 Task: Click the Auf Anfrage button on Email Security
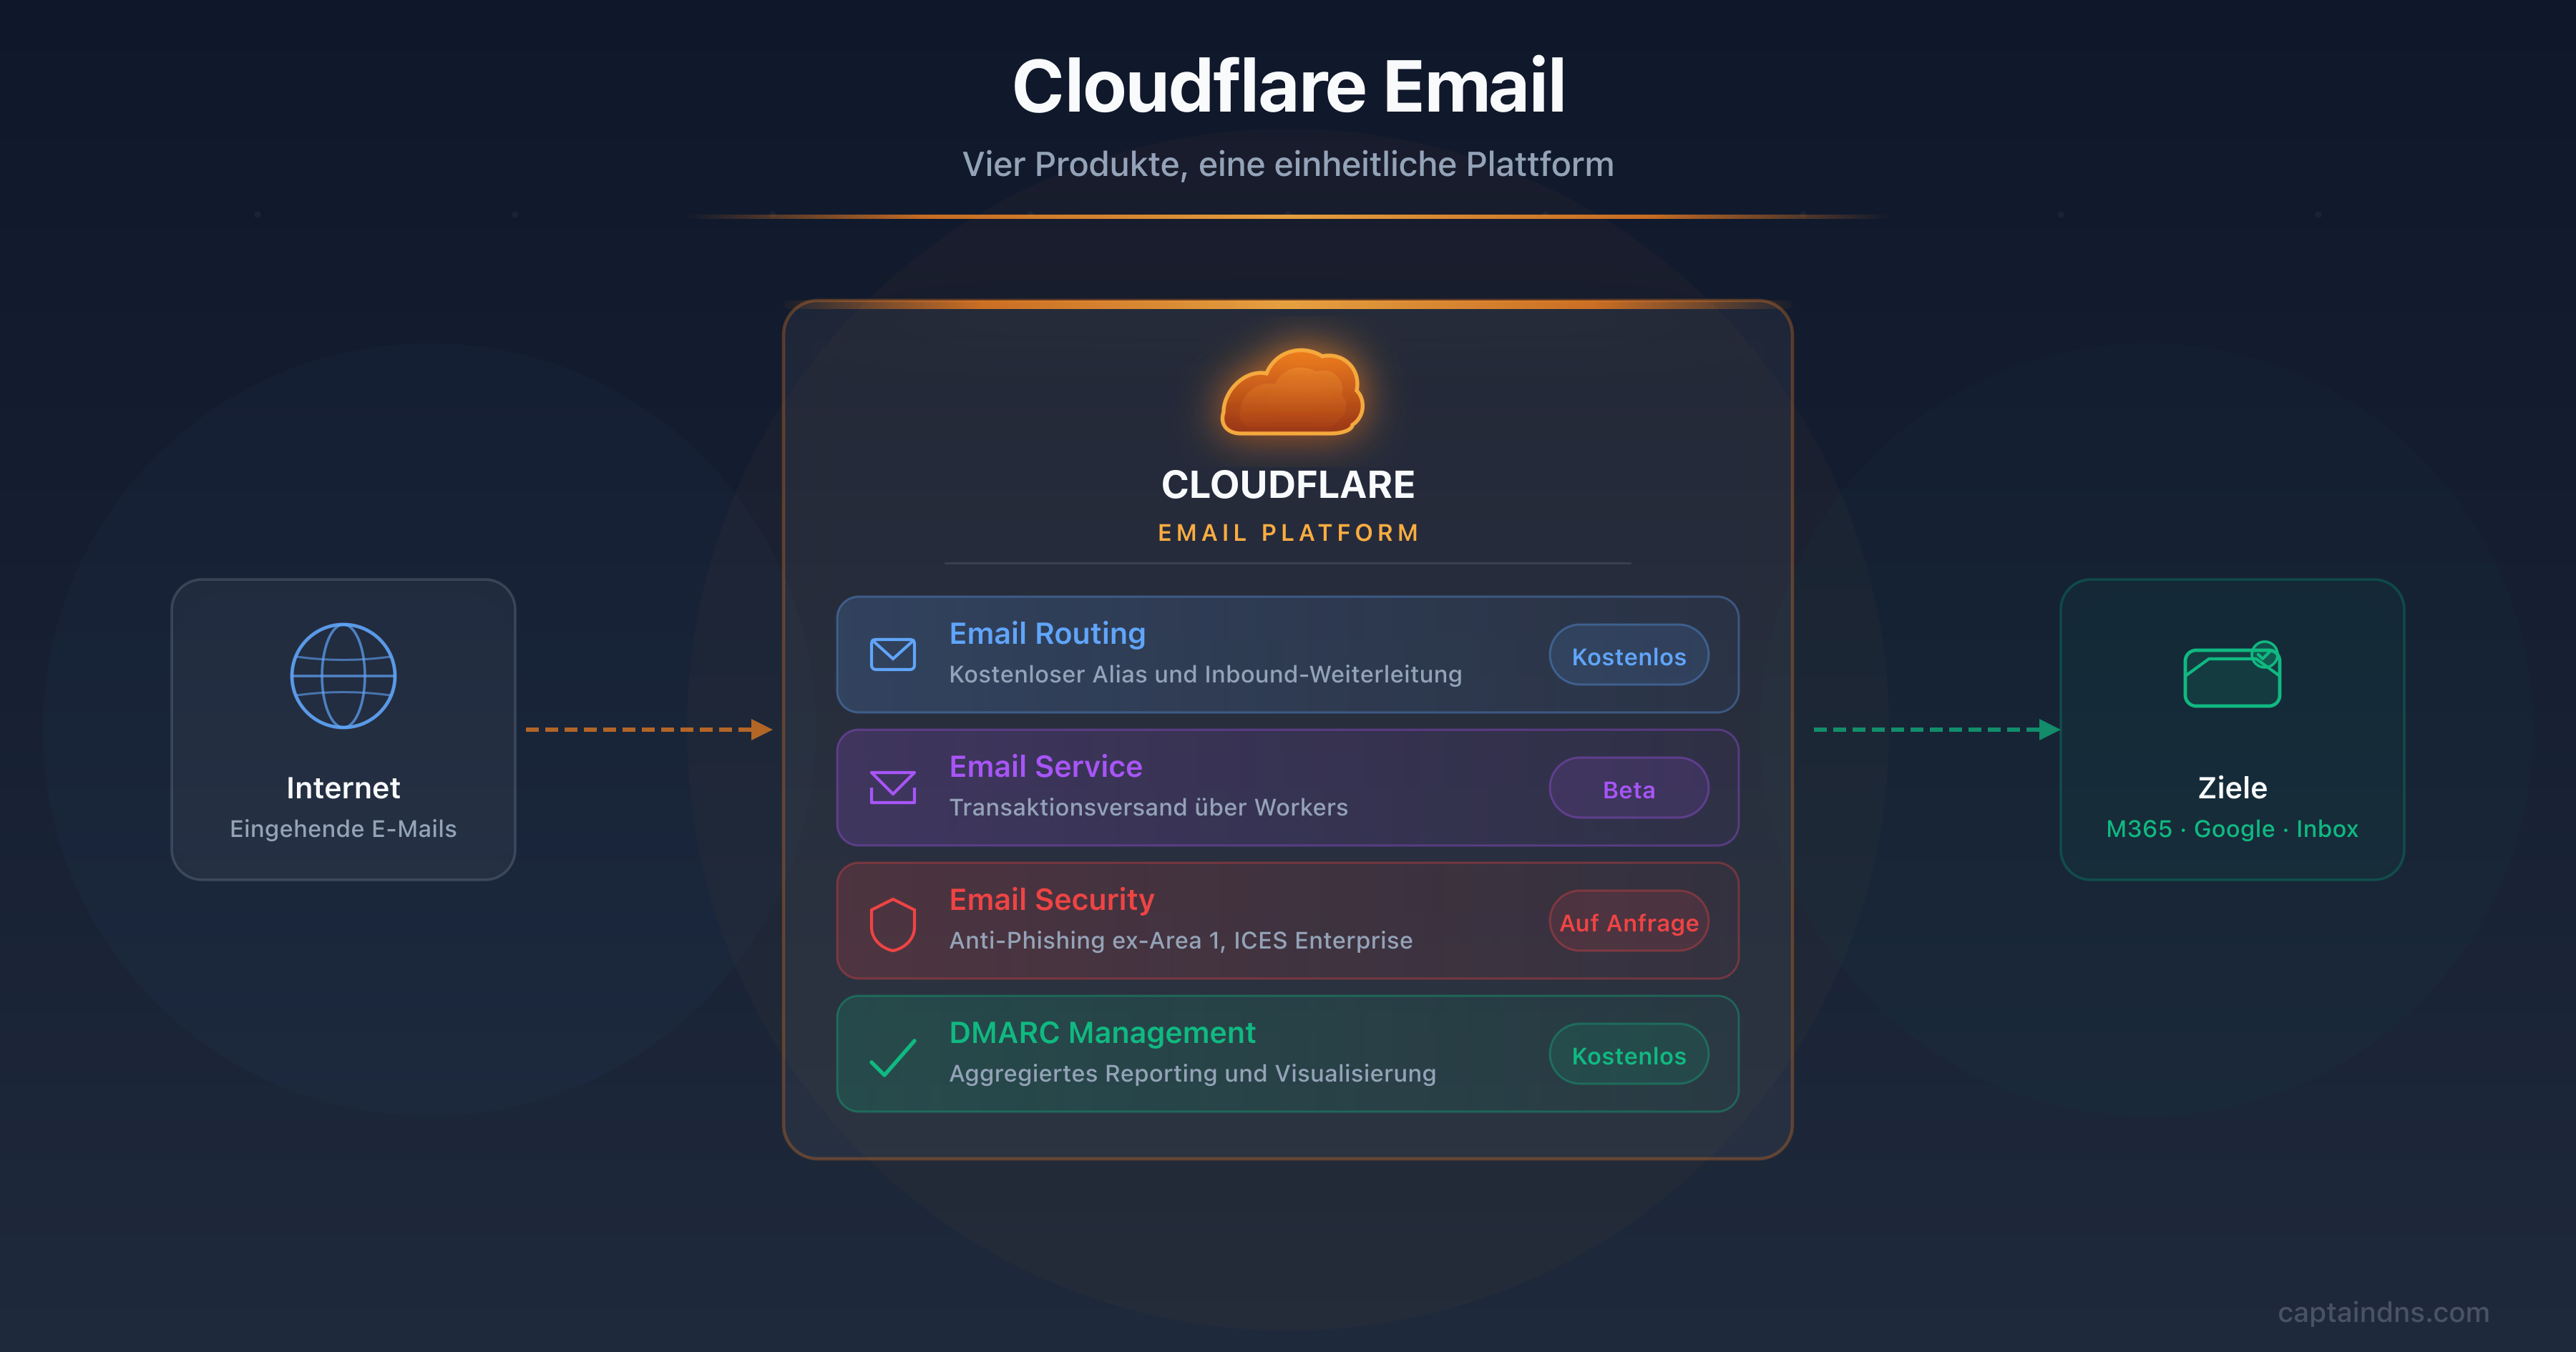coord(1628,922)
